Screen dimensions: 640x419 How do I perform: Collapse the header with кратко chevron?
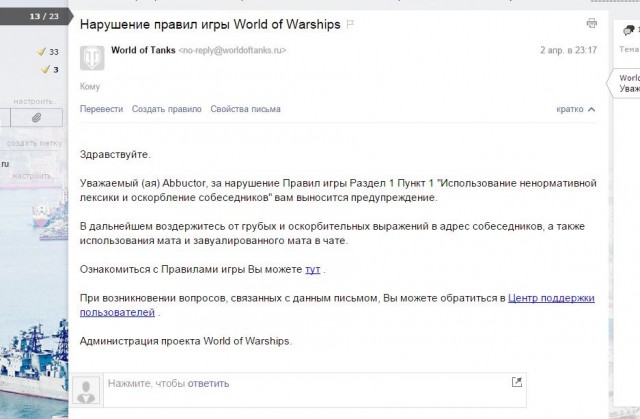pyautogui.click(x=576, y=109)
